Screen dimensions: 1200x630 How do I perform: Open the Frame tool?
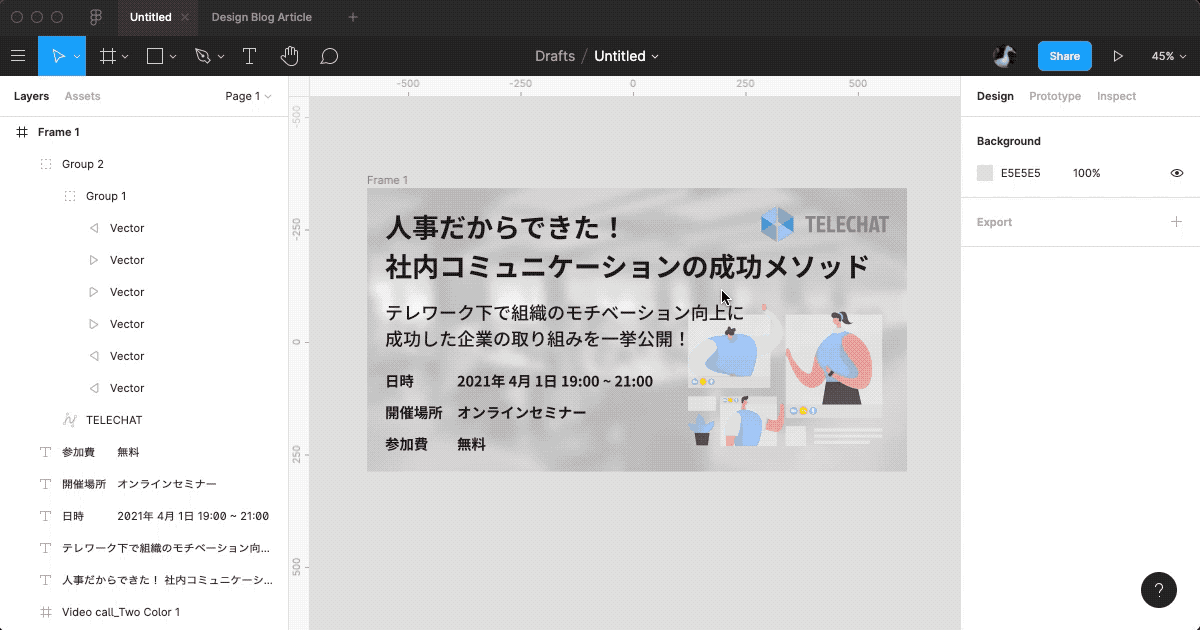click(108, 56)
